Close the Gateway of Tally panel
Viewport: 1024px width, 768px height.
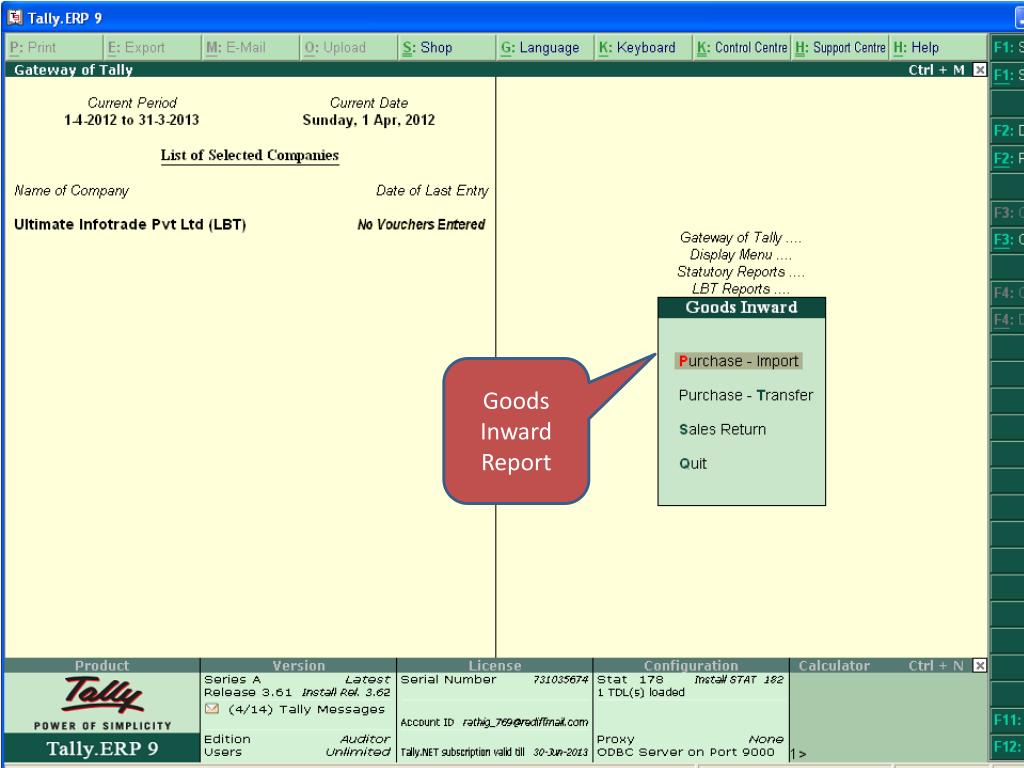tap(980, 69)
